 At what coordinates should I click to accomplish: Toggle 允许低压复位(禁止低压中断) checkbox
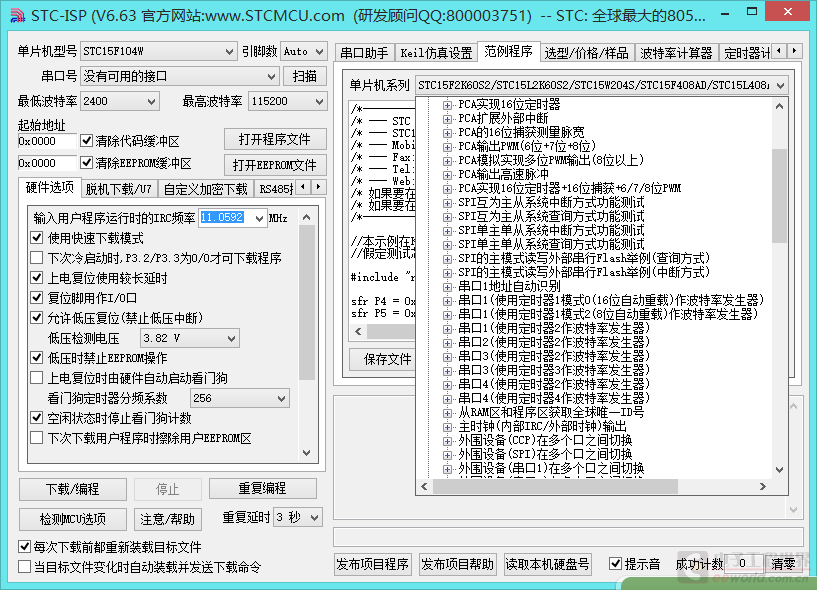(36, 317)
